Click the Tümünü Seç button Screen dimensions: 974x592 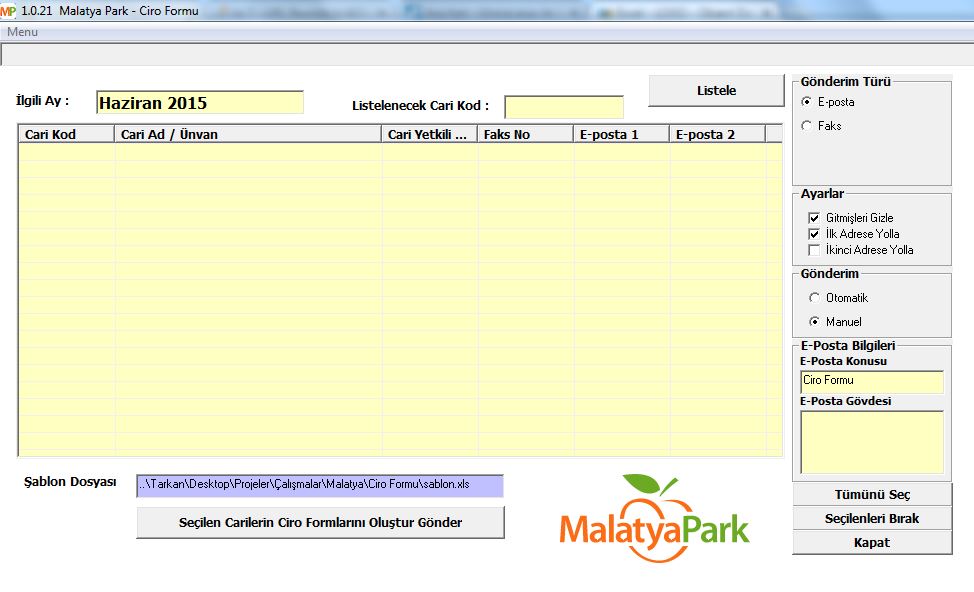(872, 495)
